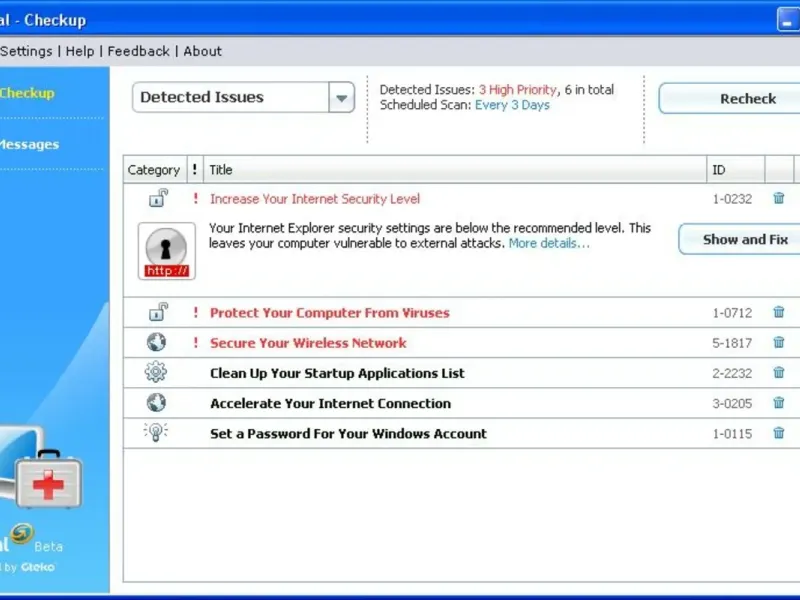Click the Every 3 Days scheduled scan link
Screen dimensions: 800x600
(x=512, y=105)
